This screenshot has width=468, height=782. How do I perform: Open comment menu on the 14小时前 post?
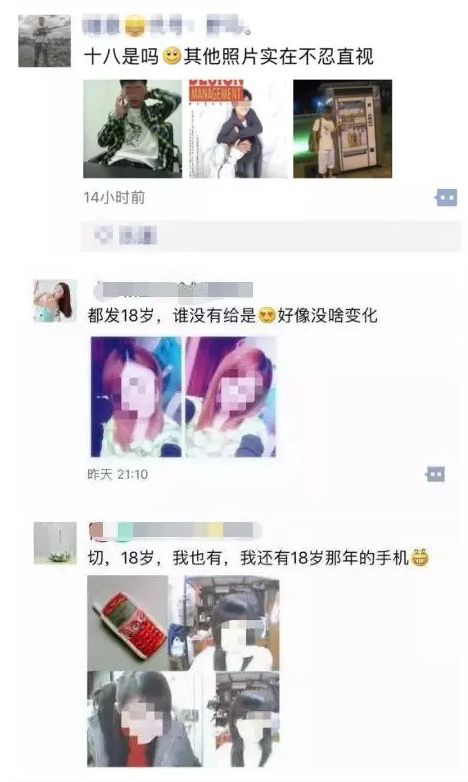click(x=446, y=197)
